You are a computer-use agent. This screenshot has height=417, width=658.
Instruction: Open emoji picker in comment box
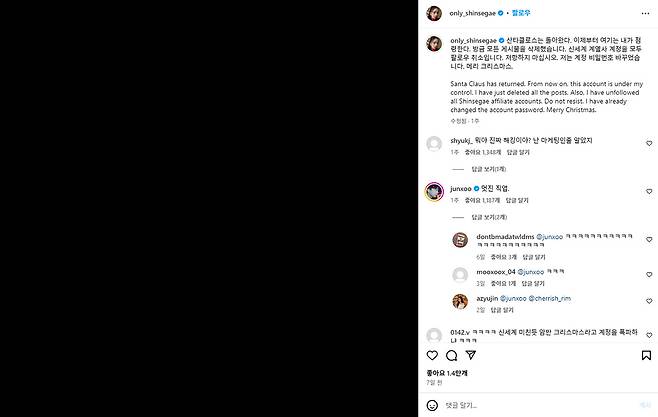click(x=432, y=405)
